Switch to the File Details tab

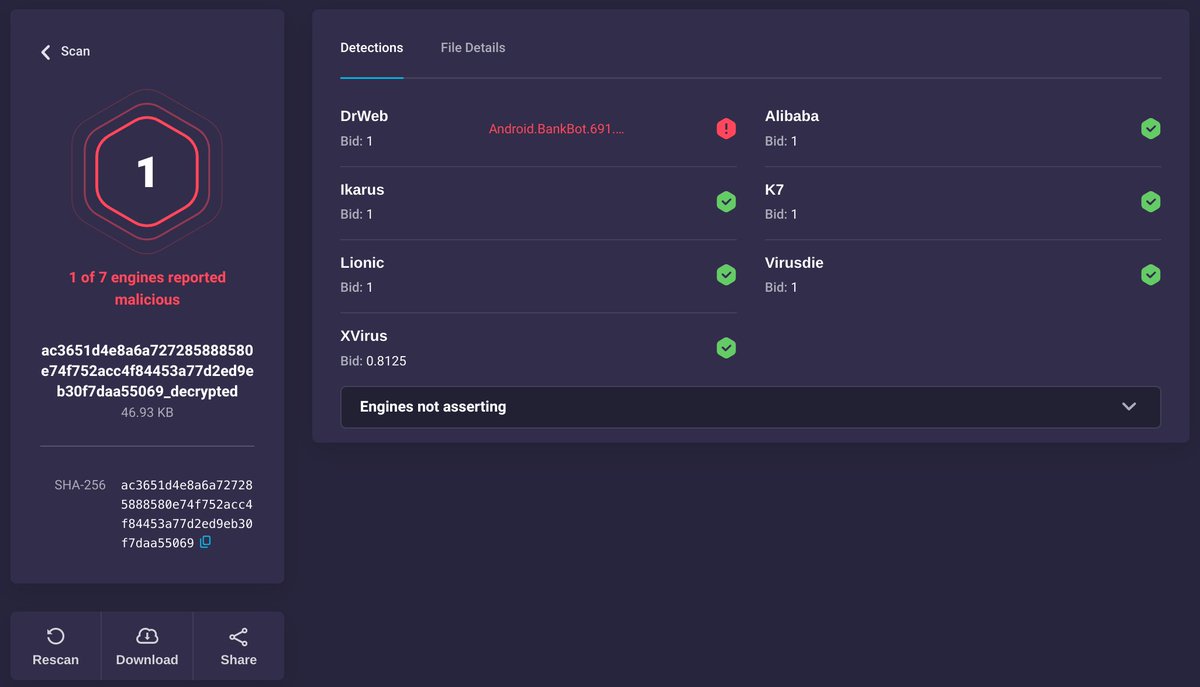(x=472, y=47)
